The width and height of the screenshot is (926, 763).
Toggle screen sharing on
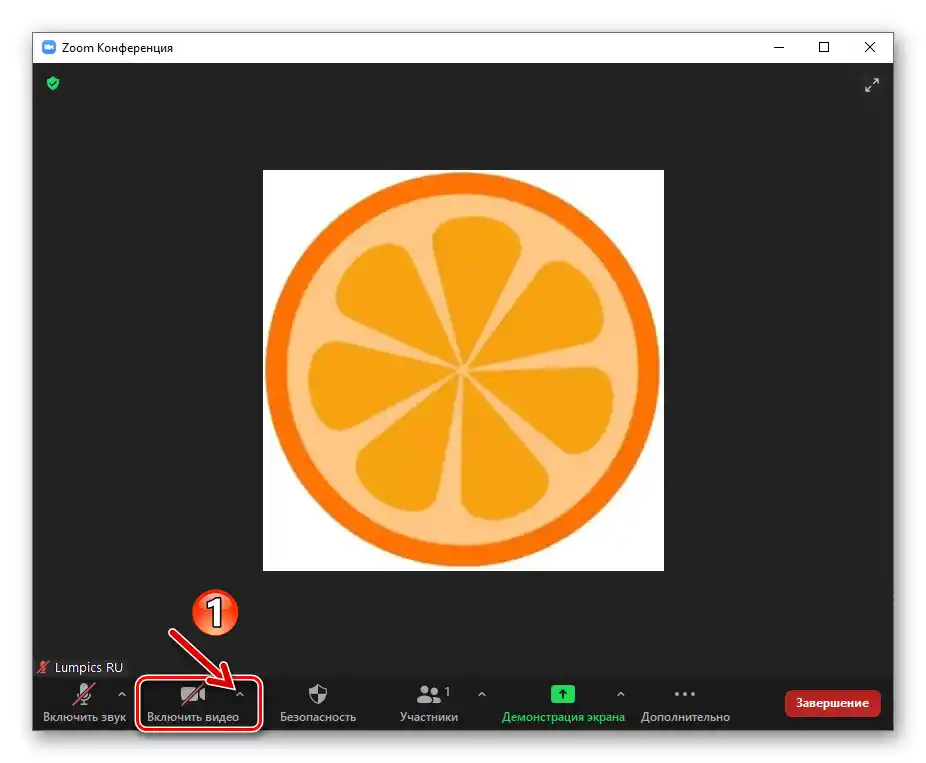562,703
